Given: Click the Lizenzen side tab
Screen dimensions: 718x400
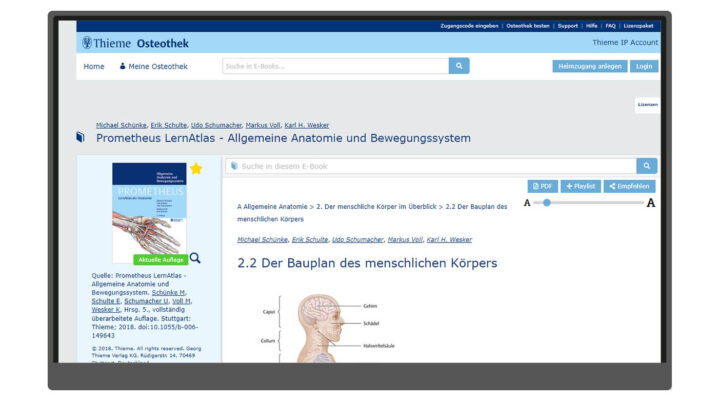Looking at the screenshot, I should (x=647, y=105).
